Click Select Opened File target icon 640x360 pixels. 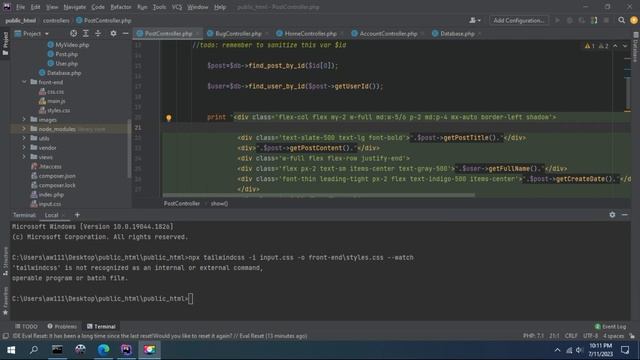click(73, 33)
